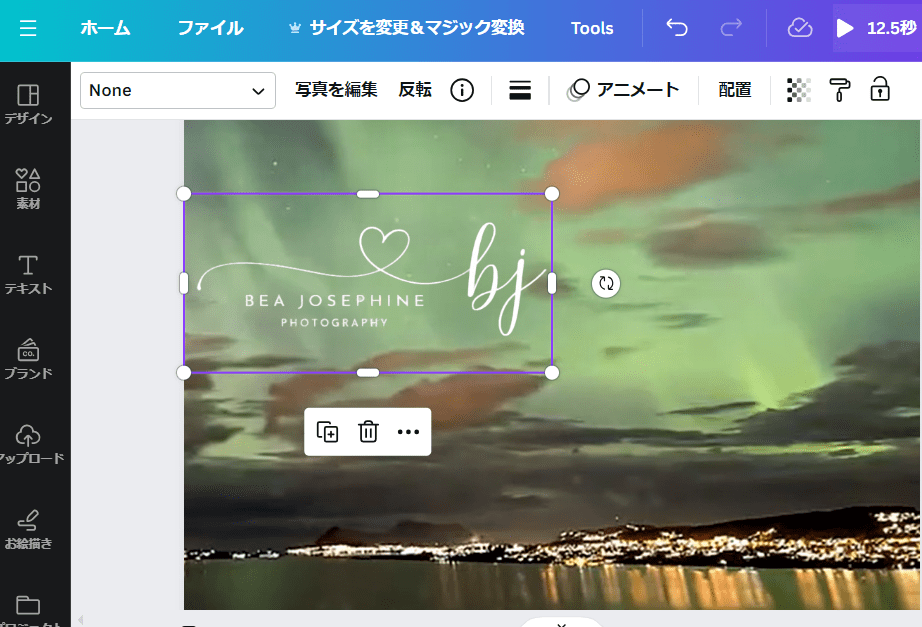Open the None style dropdown
922x627 pixels.
click(x=178, y=91)
